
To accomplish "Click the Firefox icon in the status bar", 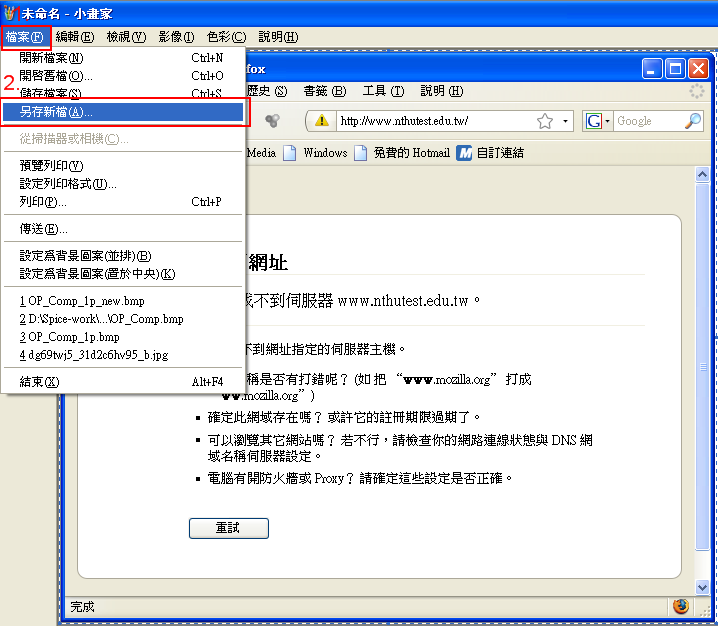I will (x=681, y=606).
